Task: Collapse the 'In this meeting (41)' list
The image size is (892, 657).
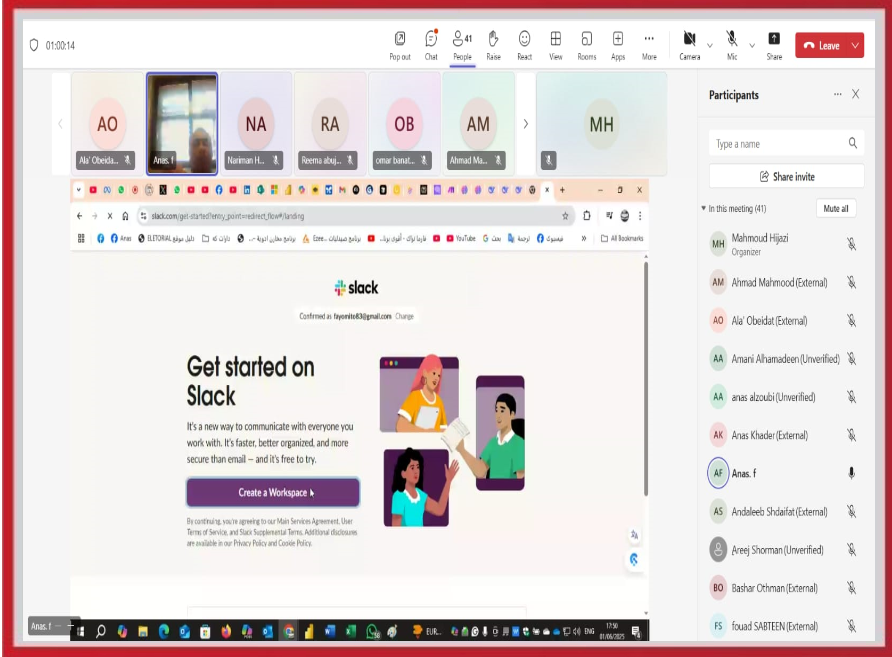Action: pos(704,208)
